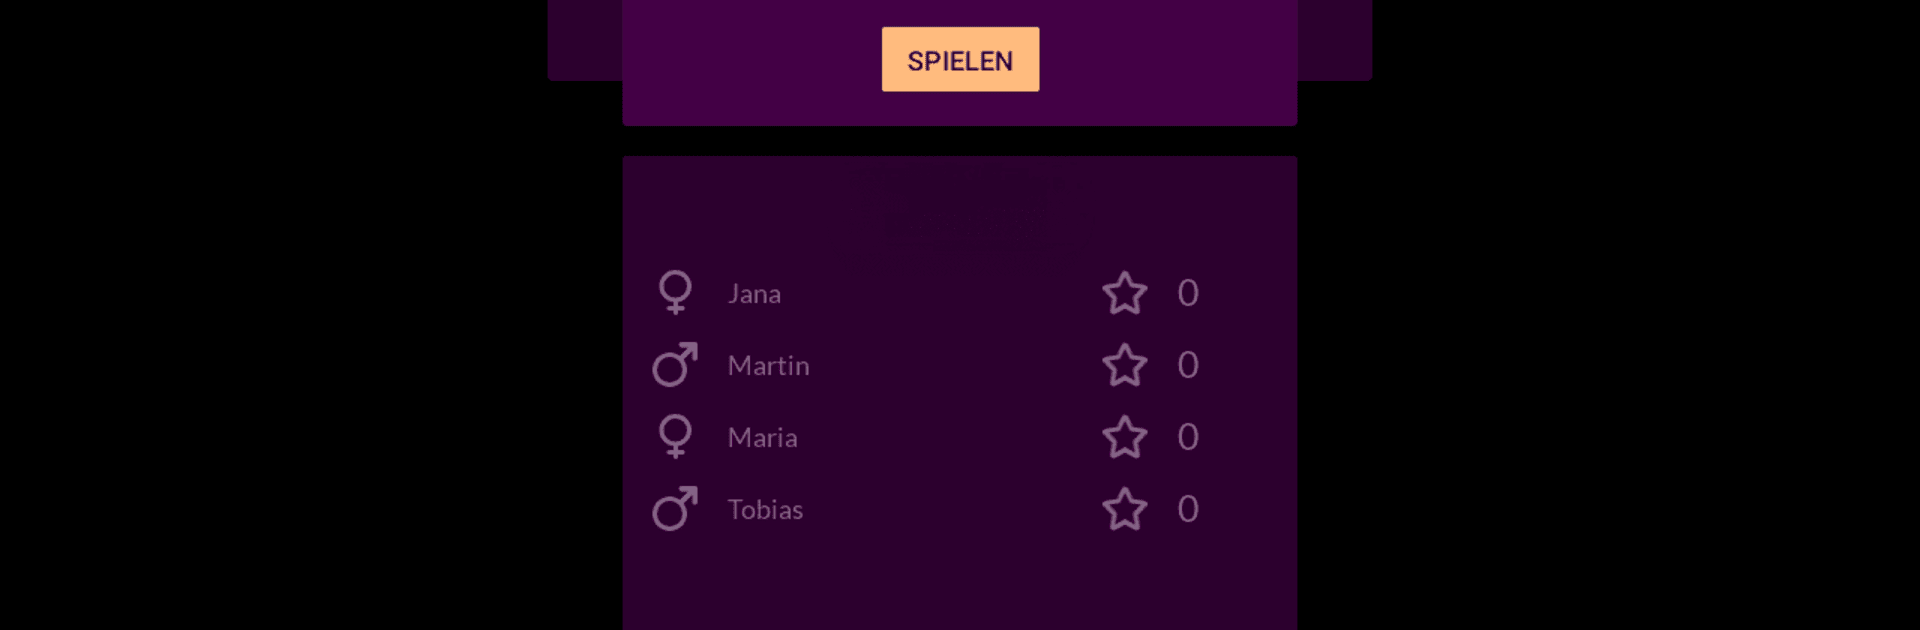Viewport: 1920px width, 630px height.
Task: Tap the star icon in Jana's row
Action: click(x=1125, y=293)
